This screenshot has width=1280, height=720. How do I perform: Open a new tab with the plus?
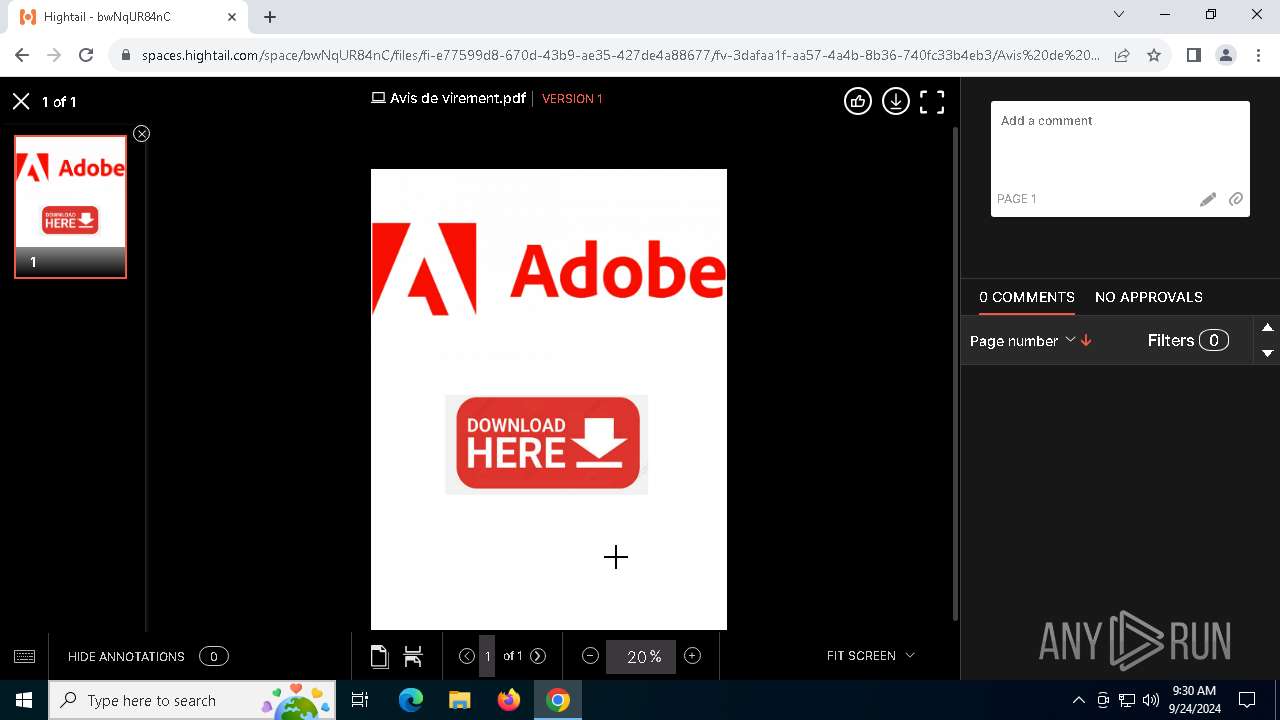click(270, 17)
